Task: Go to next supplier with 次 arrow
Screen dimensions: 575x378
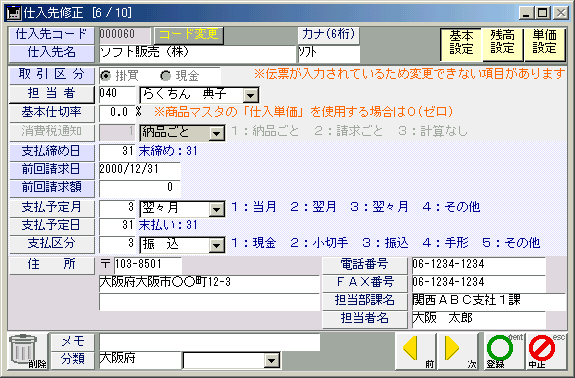Action: (457, 351)
